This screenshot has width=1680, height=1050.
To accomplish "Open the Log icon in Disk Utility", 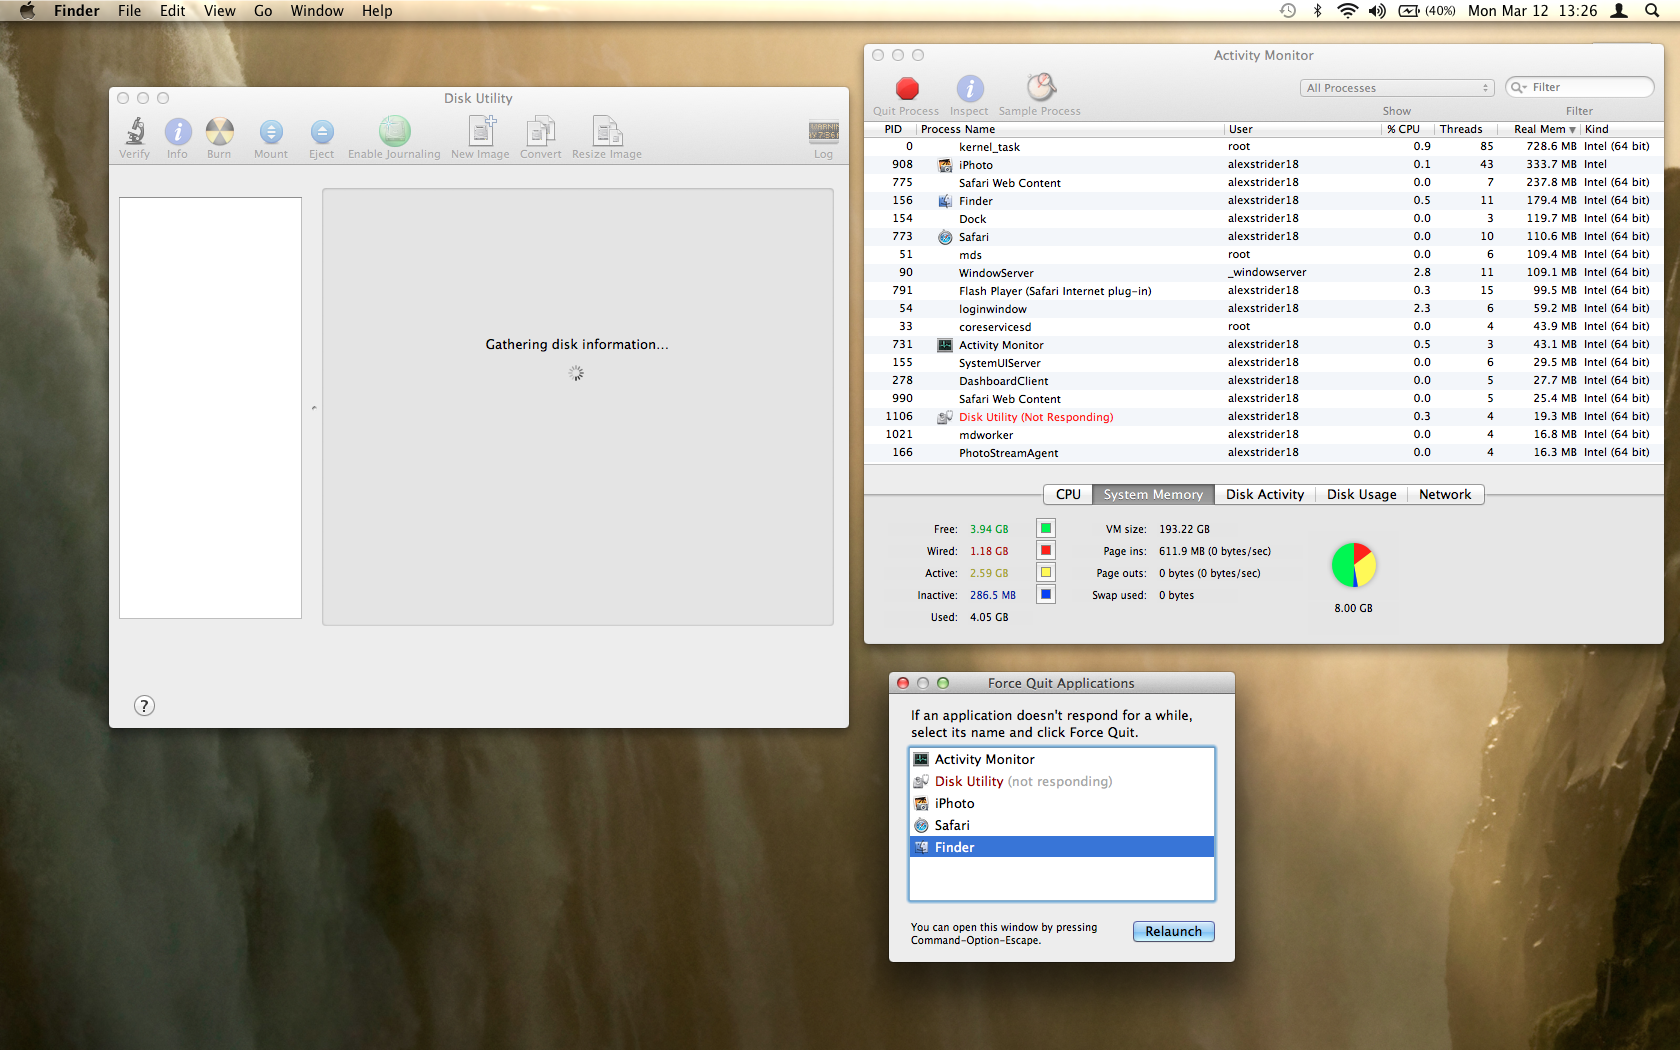I will pyautogui.click(x=823, y=132).
